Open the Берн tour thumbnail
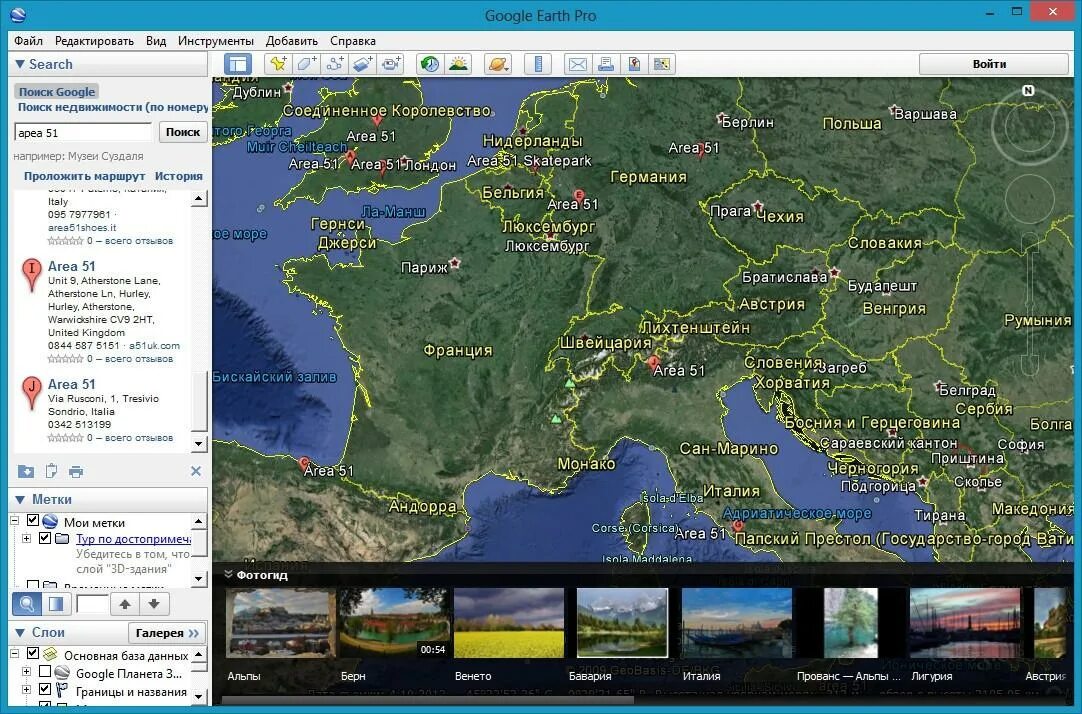Image resolution: width=1082 pixels, height=714 pixels. point(394,622)
